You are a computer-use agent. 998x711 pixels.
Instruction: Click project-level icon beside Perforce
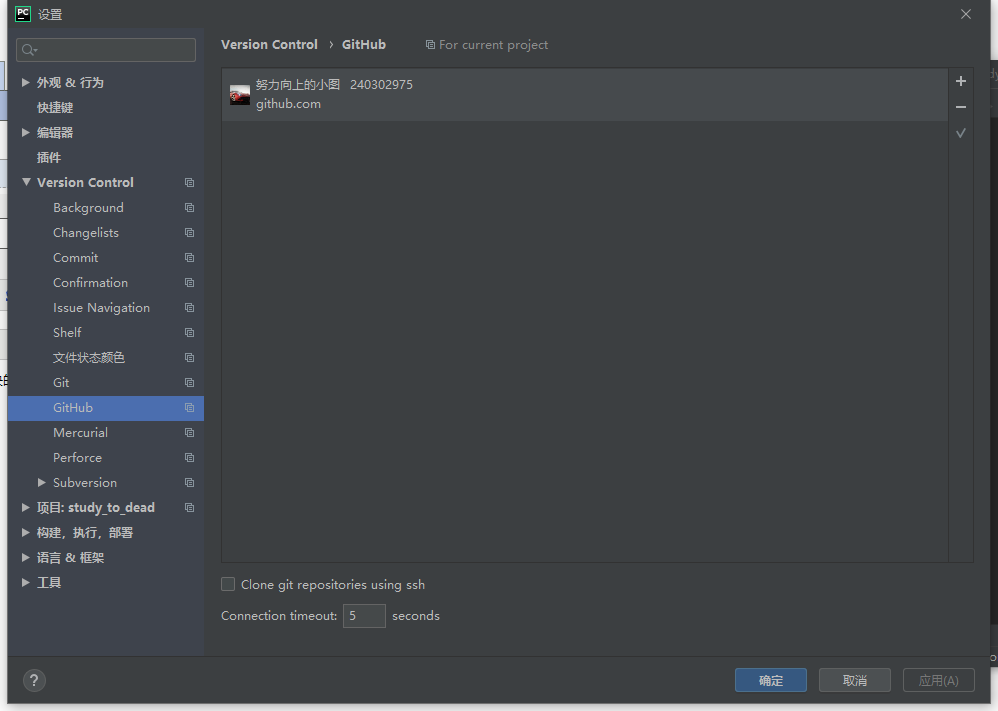click(189, 458)
